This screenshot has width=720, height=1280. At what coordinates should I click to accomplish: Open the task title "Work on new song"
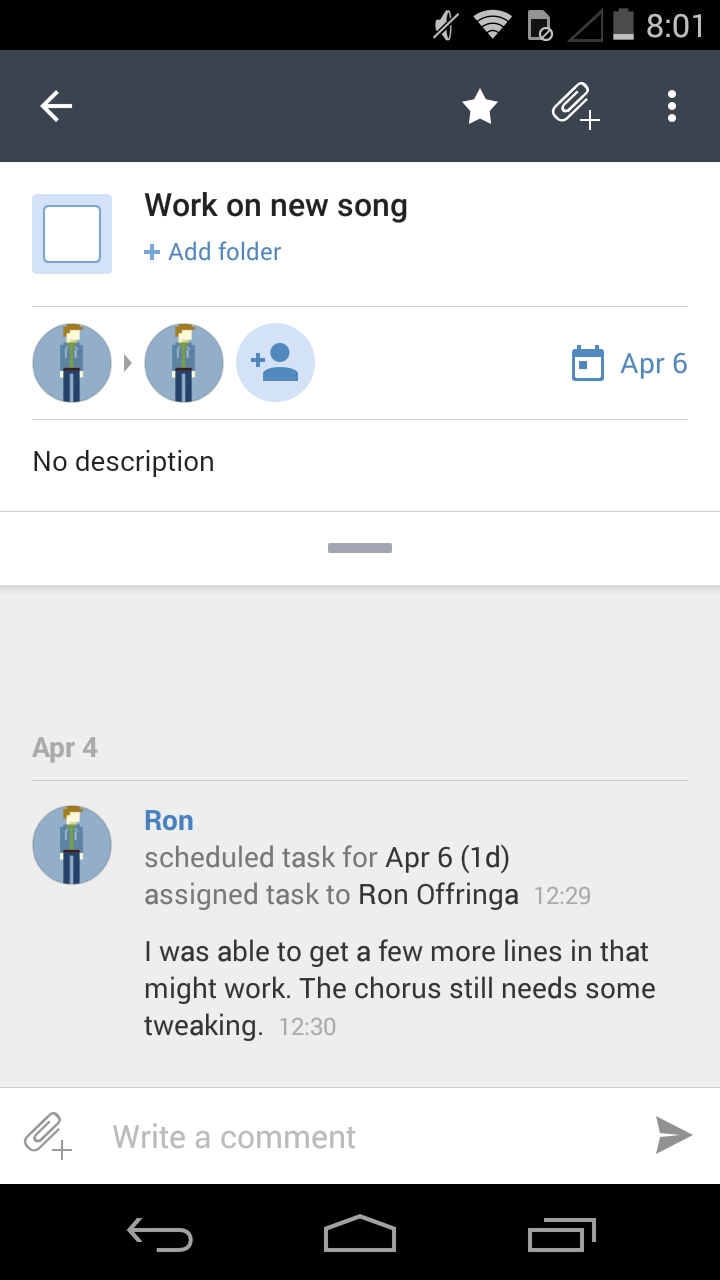point(276,206)
